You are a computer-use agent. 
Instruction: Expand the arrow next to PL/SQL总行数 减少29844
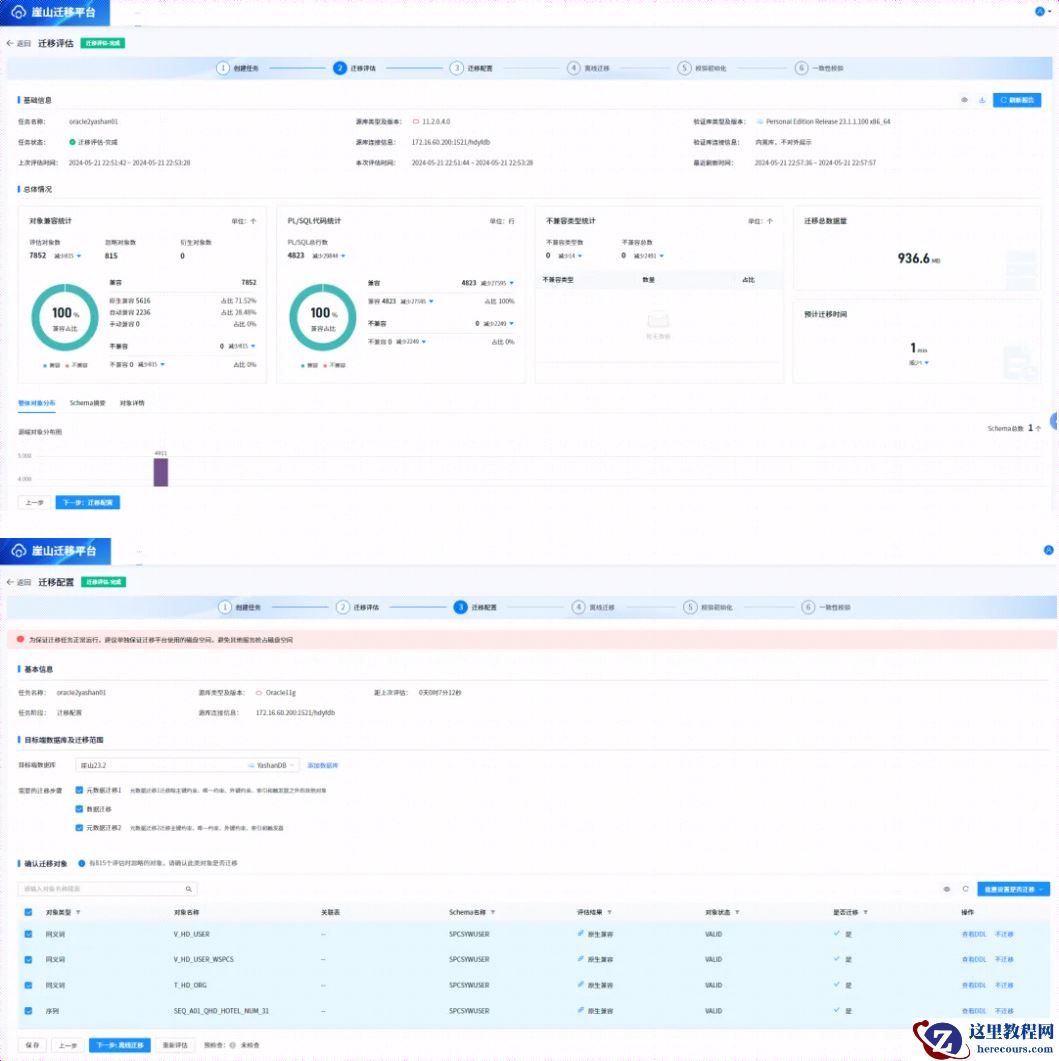point(344,256)
